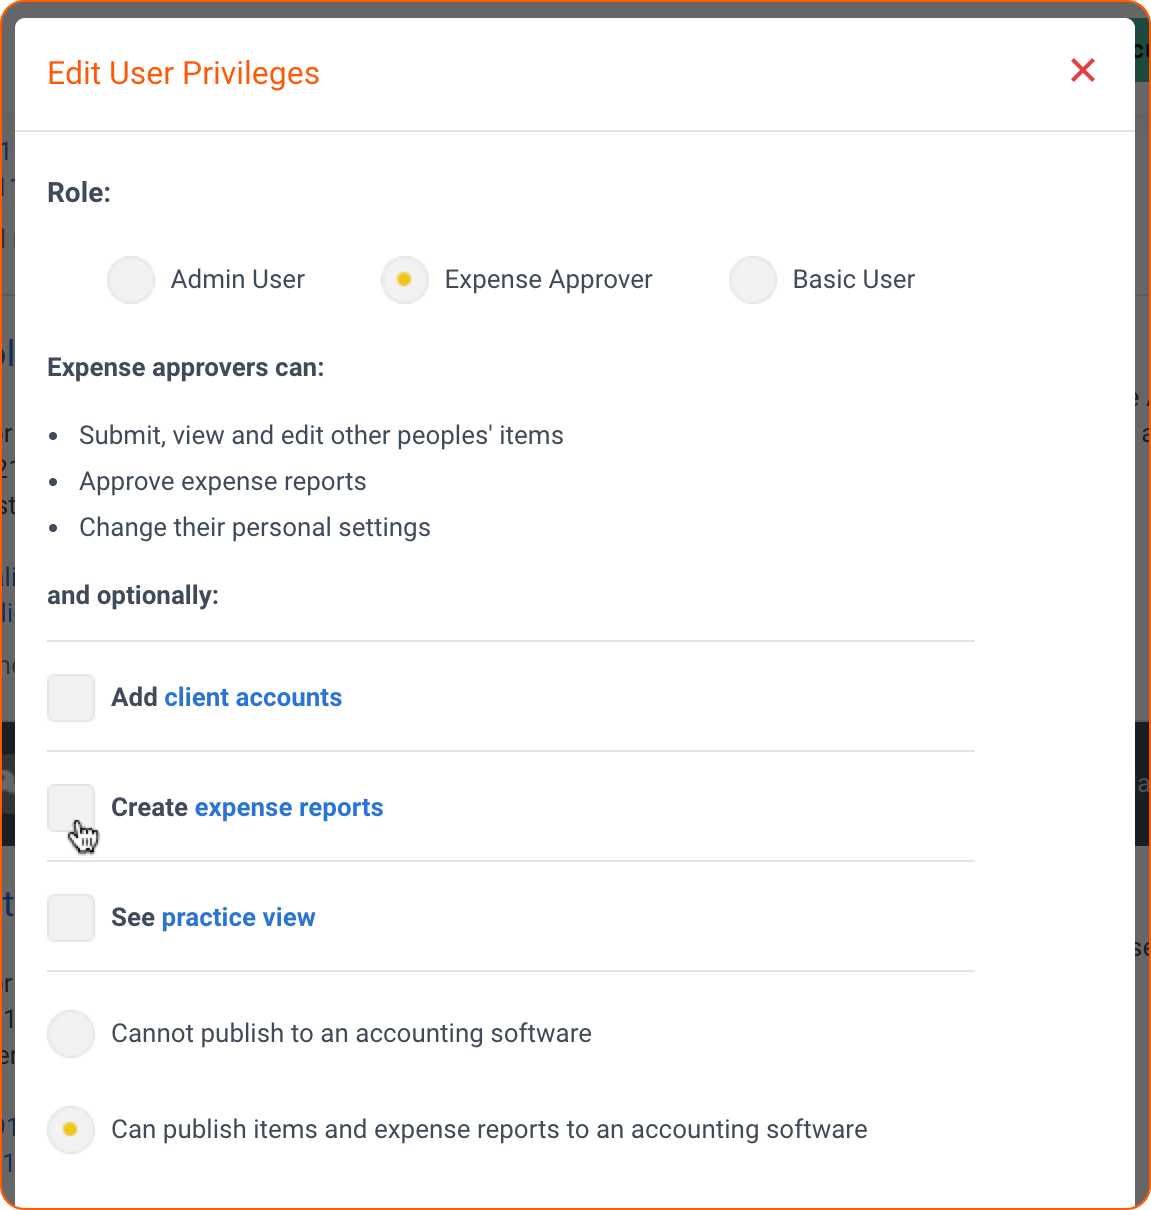Click the word "See" beside practice view
Screen dimensions: 1151x1210
click(133, 918)
